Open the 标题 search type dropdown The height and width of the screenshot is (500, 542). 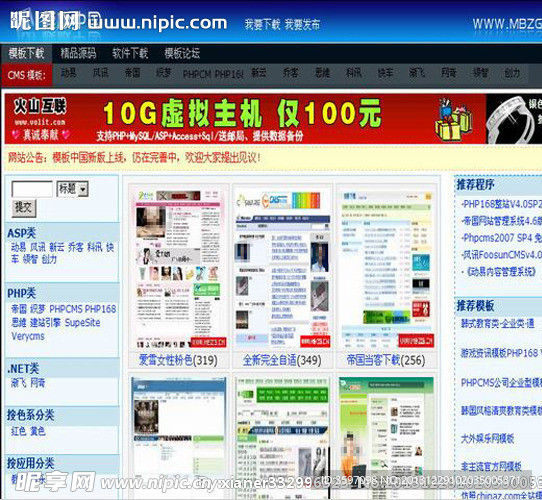coord(73,189)
